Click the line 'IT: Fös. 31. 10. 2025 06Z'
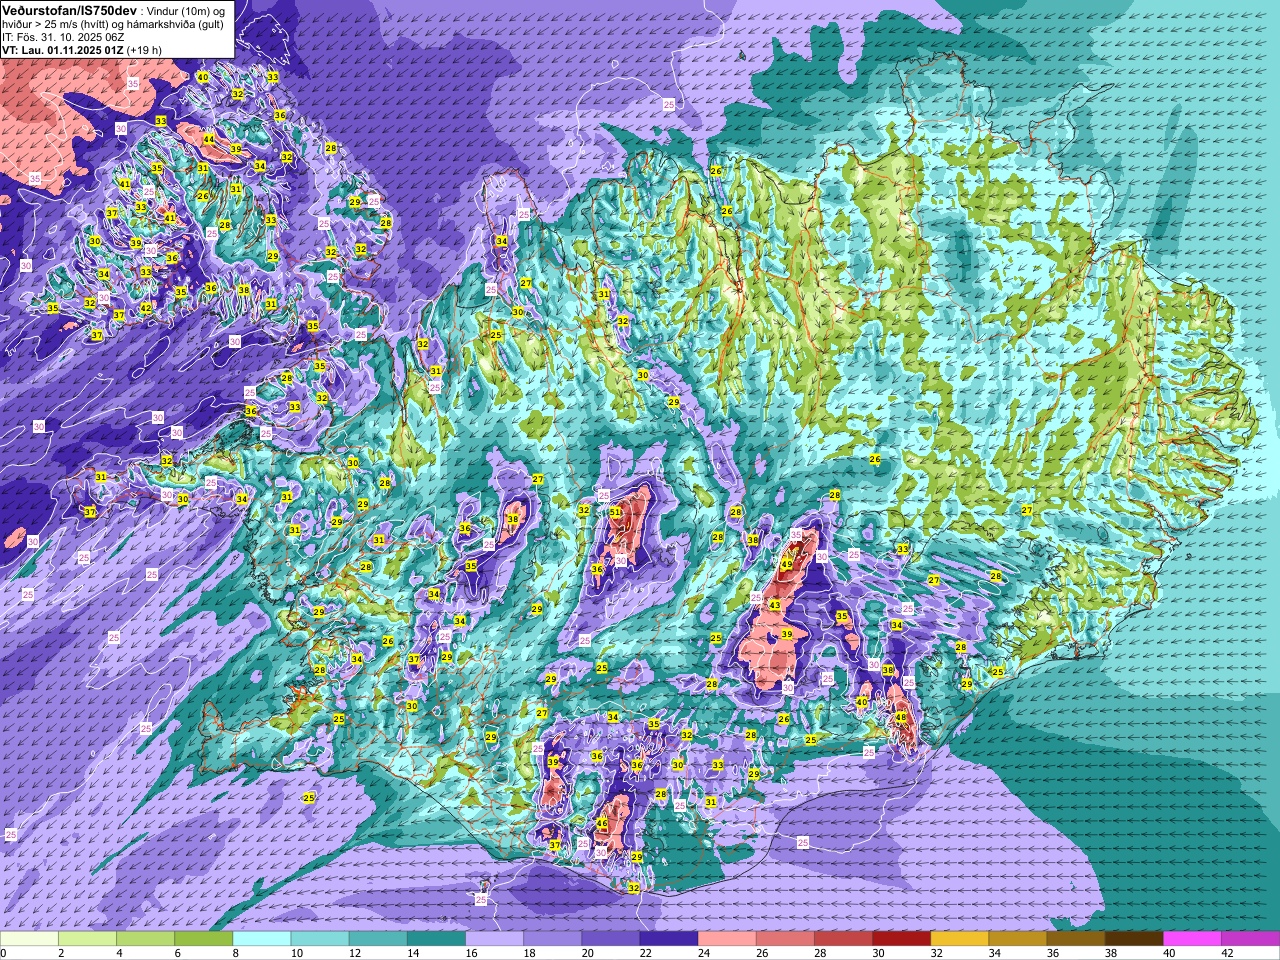 (x=63, y=36)
